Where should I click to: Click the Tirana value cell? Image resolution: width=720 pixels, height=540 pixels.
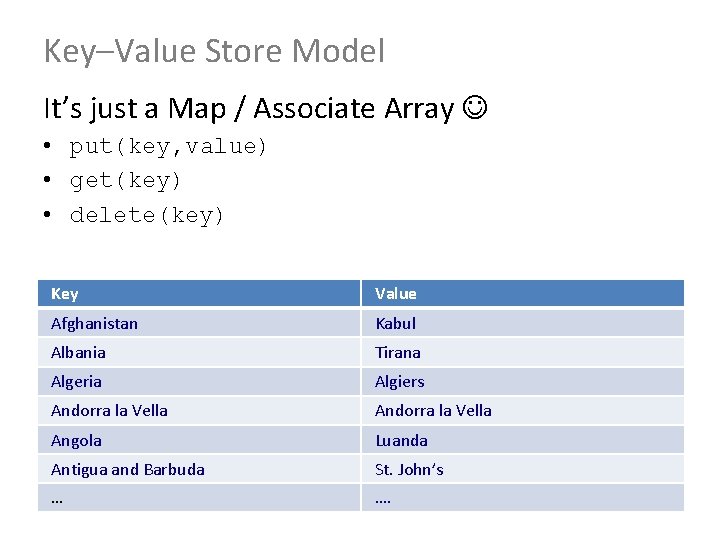398,352
